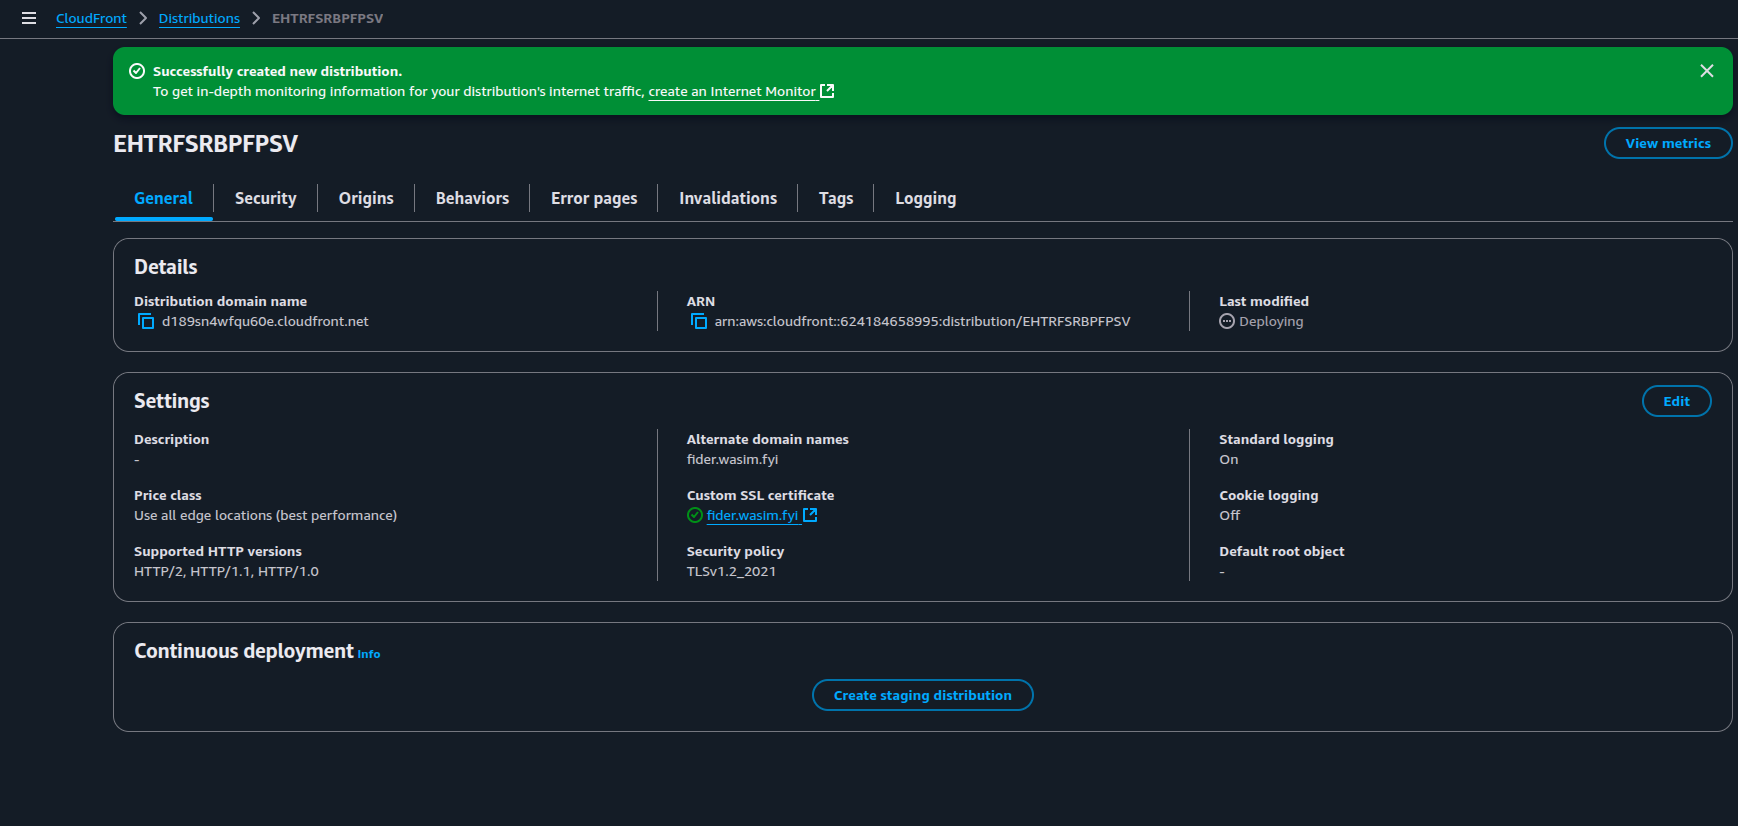This screenshot has height=826, width=1738.
Task: Go to CloudFront breadcrumb
Action: tap(91, 18)
